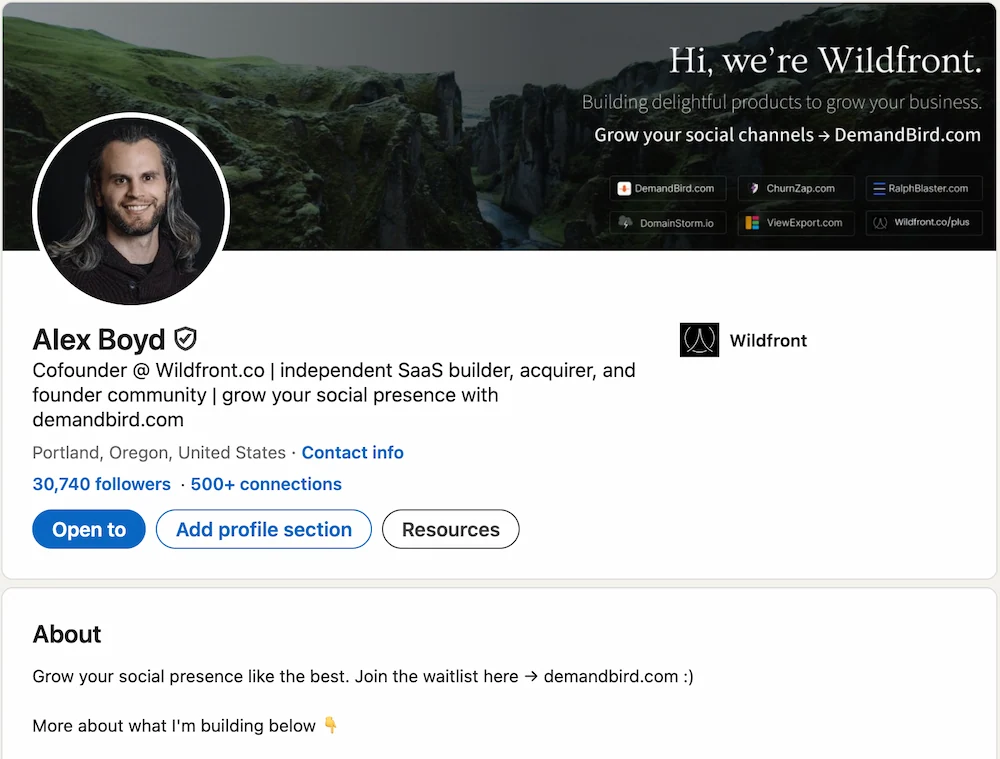Image resolution: width=1000 pixels, height=759 pixels.
Task: Click the ViewExport.com badge
Action: [x=795, y=222]
